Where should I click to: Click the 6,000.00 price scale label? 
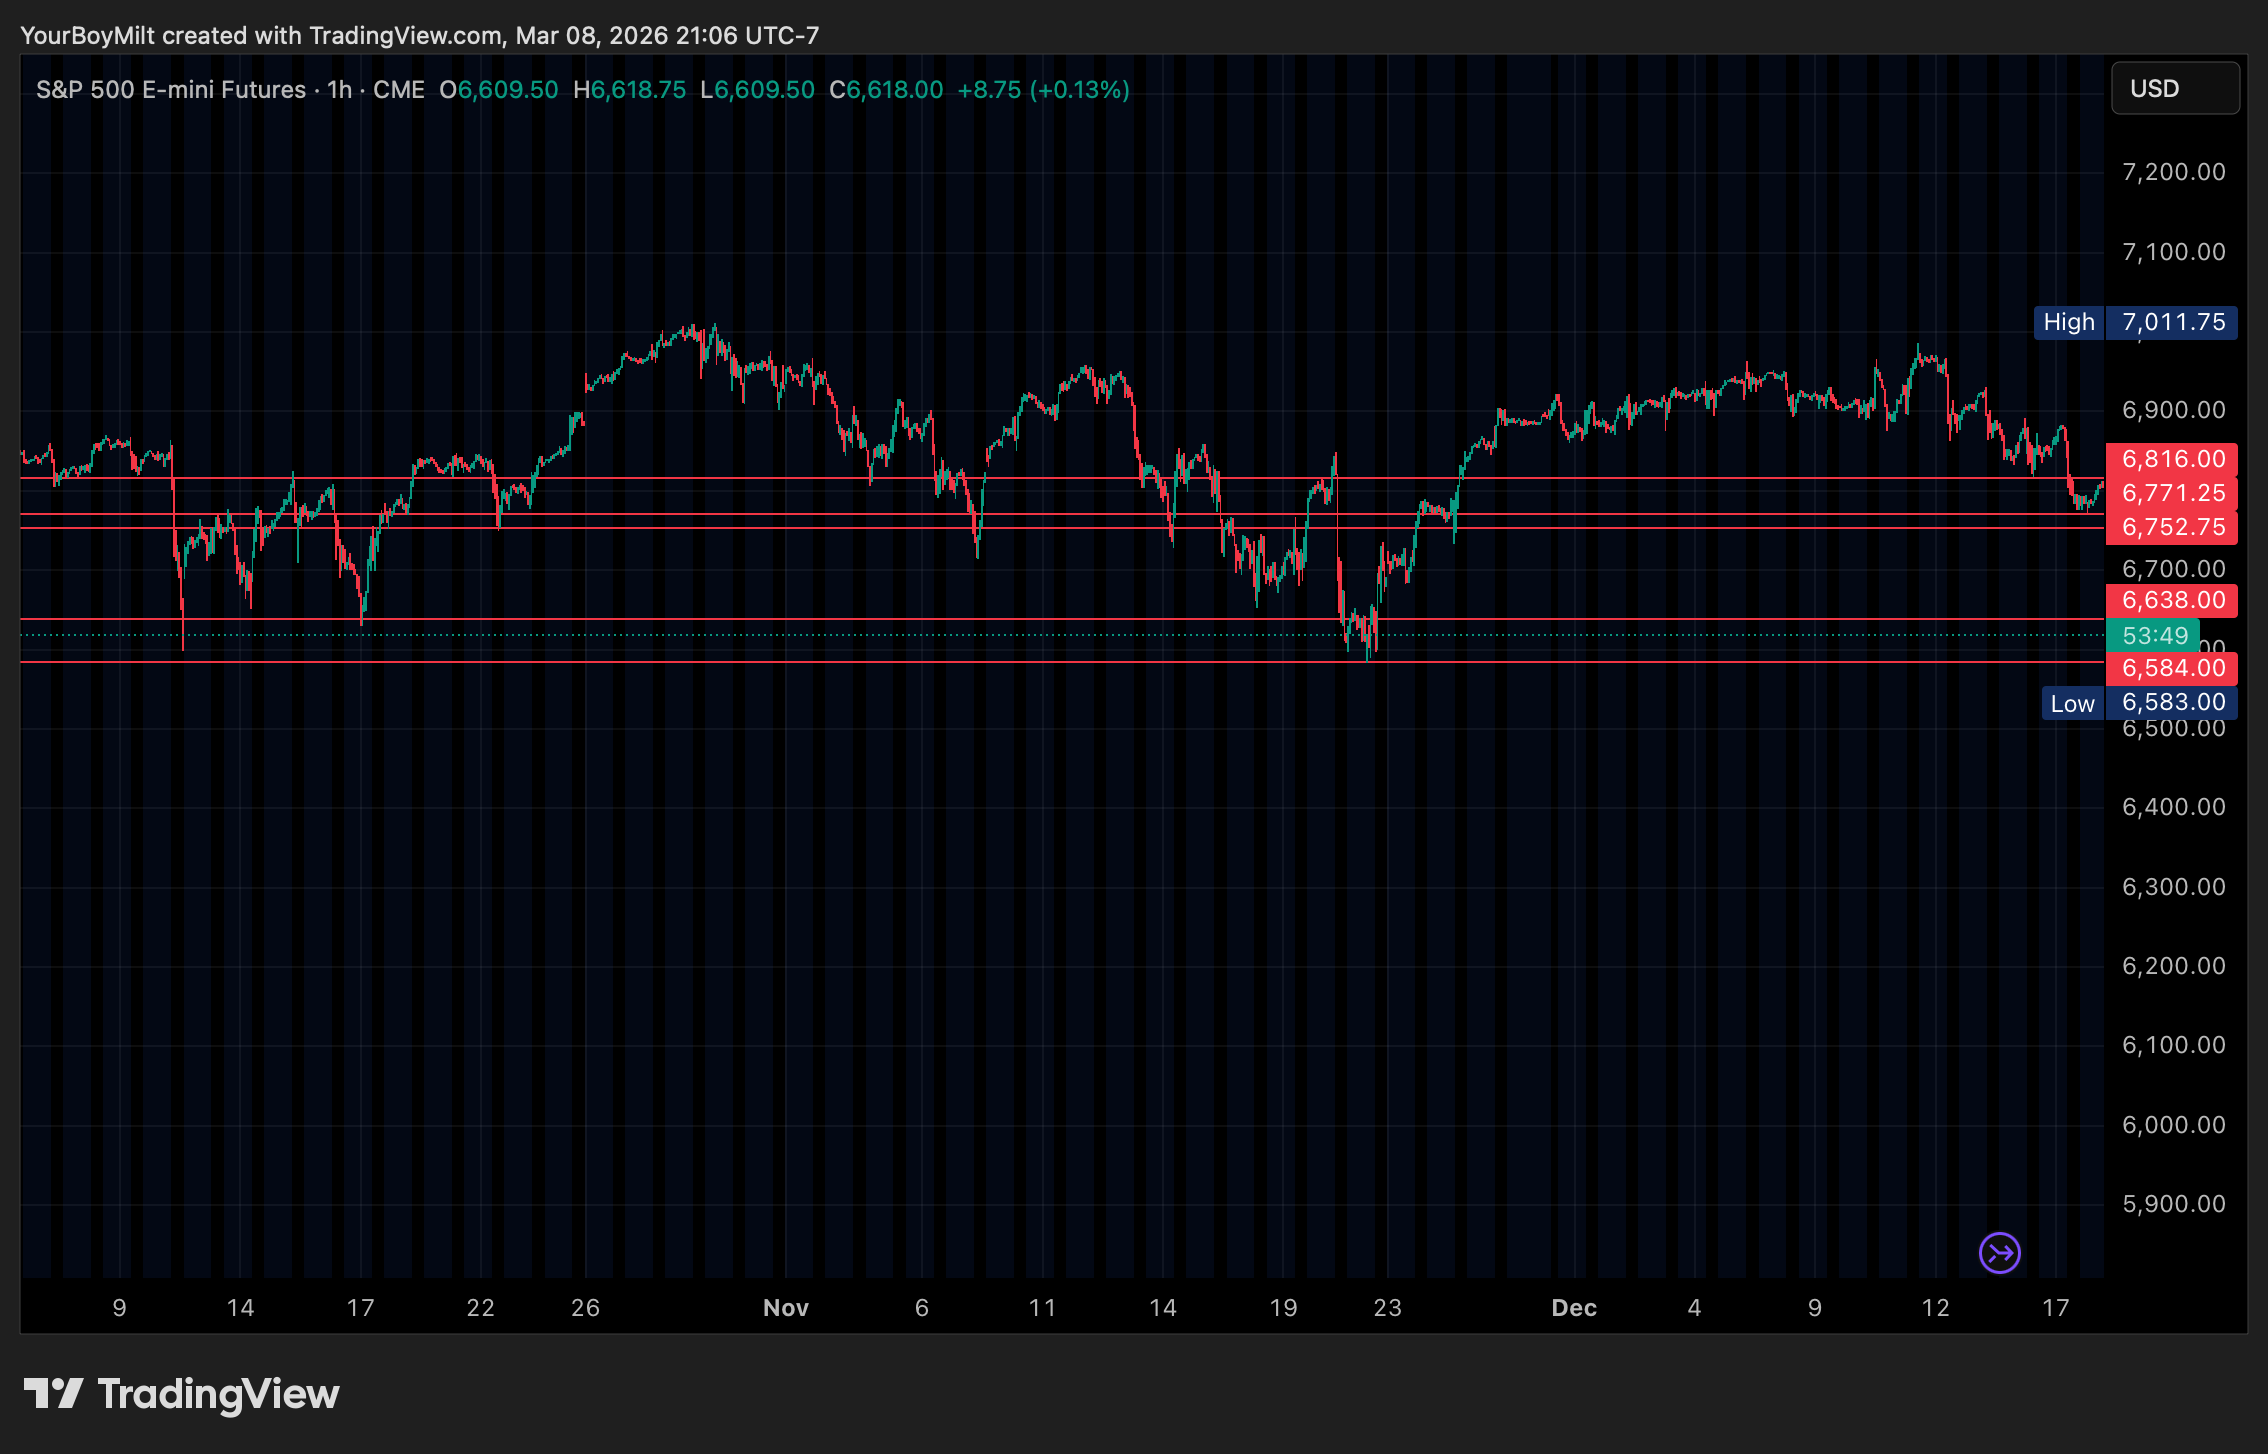(2173, 1125)
